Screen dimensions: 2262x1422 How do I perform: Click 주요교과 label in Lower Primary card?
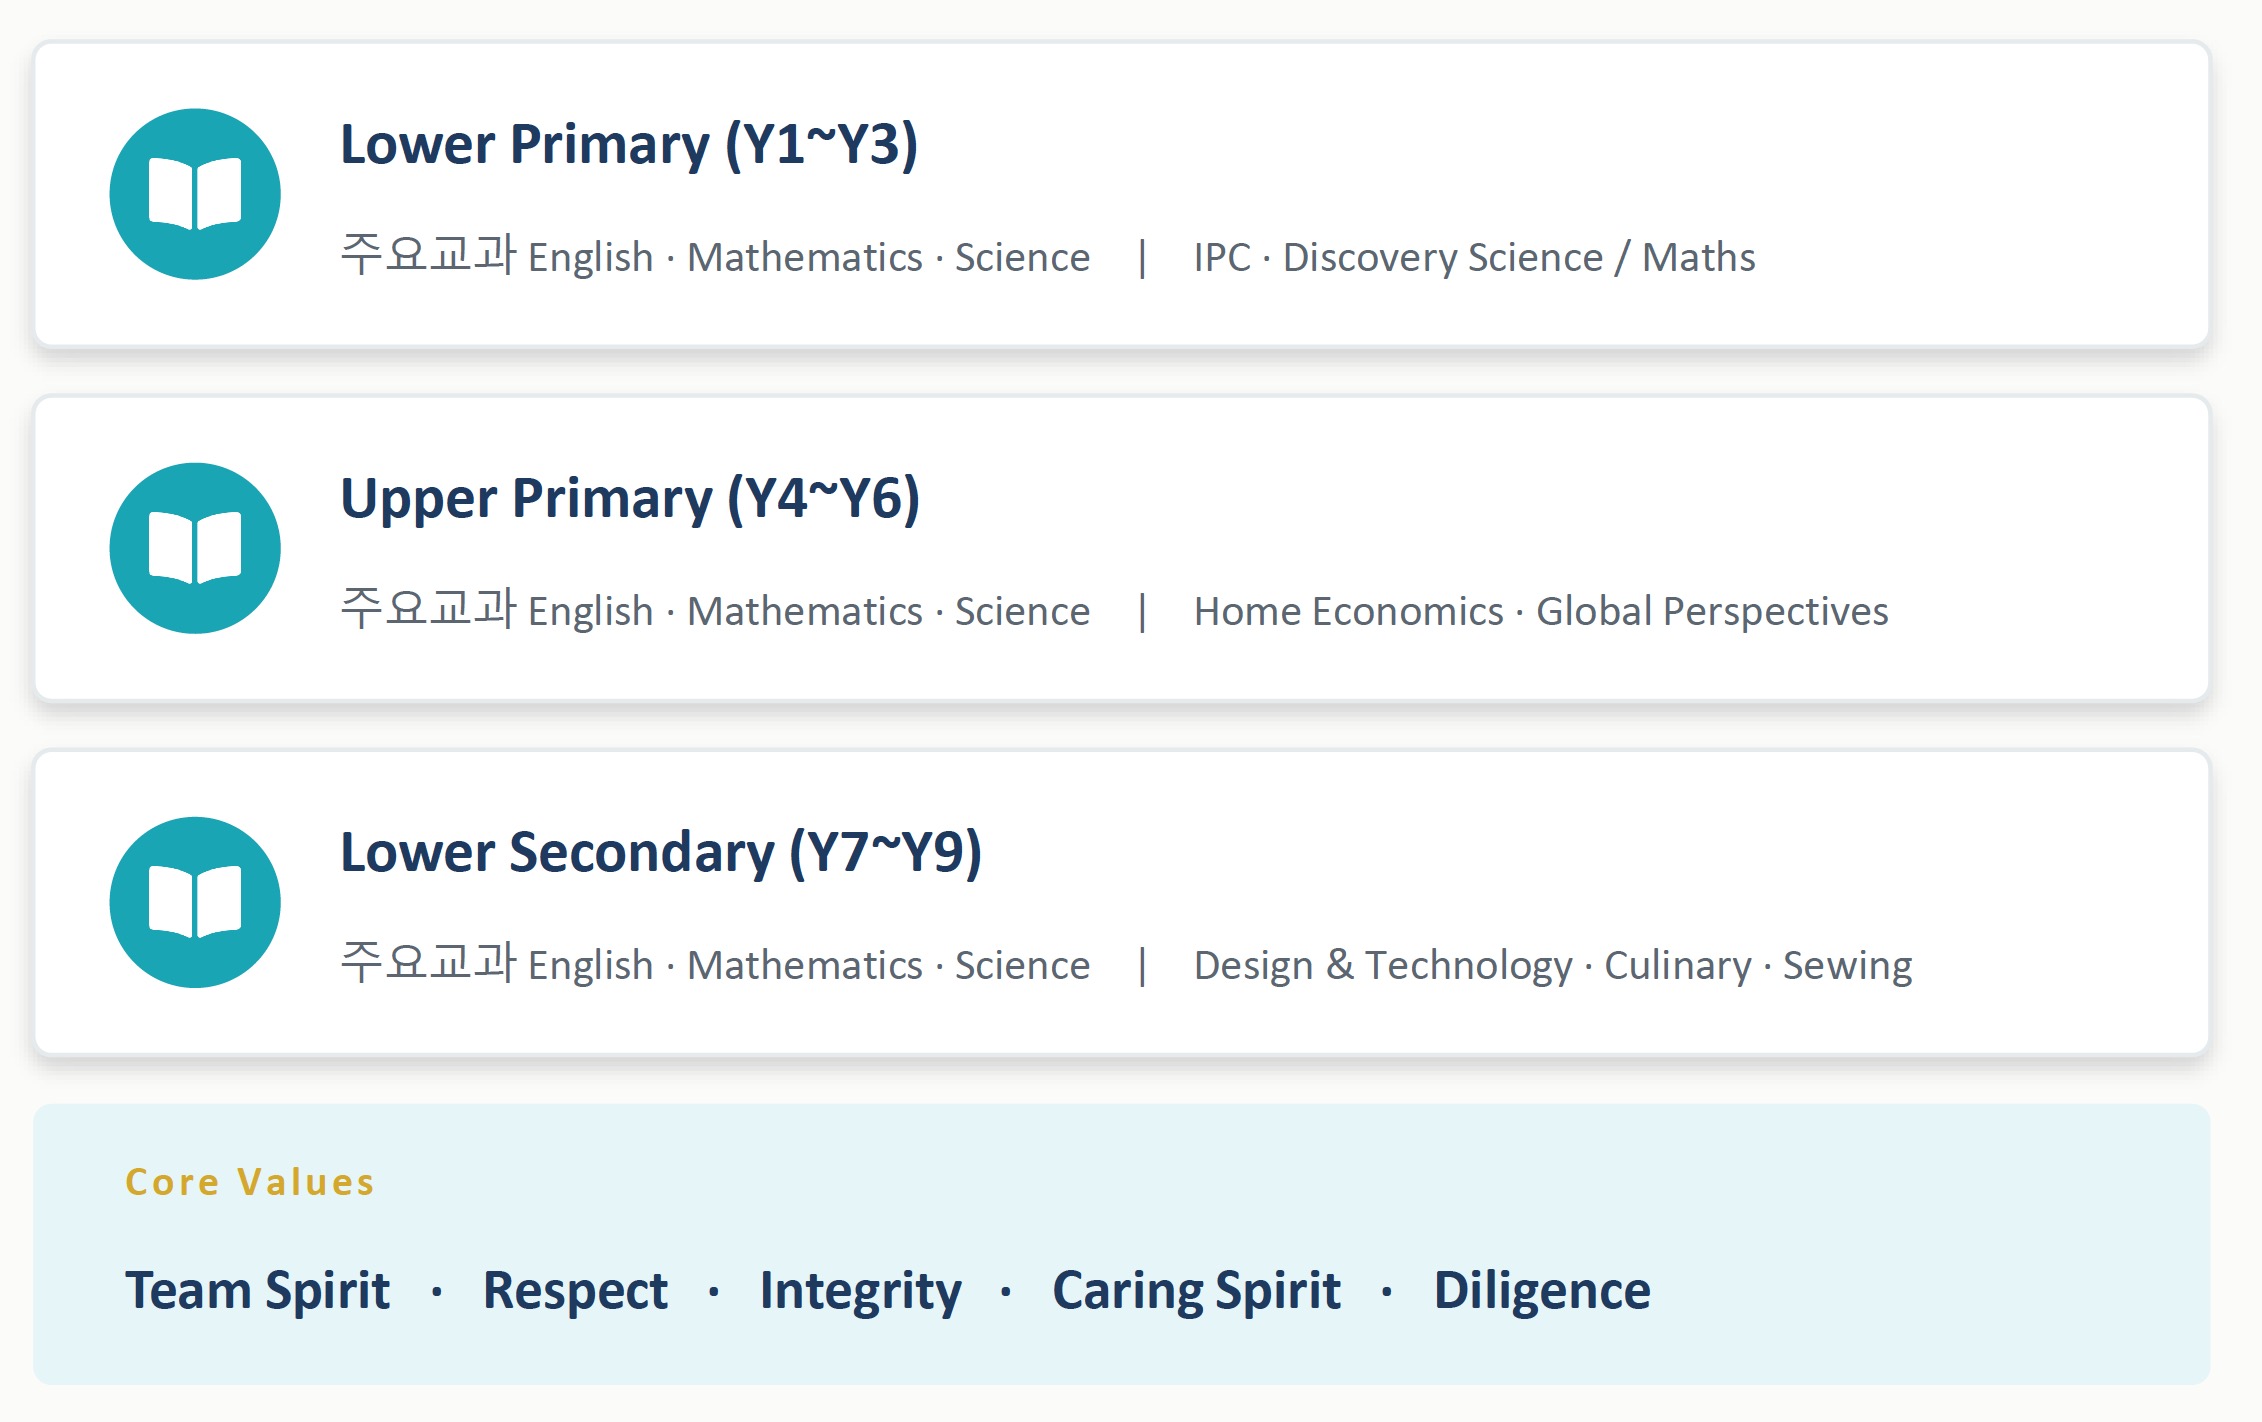click(x=428, y=254)
